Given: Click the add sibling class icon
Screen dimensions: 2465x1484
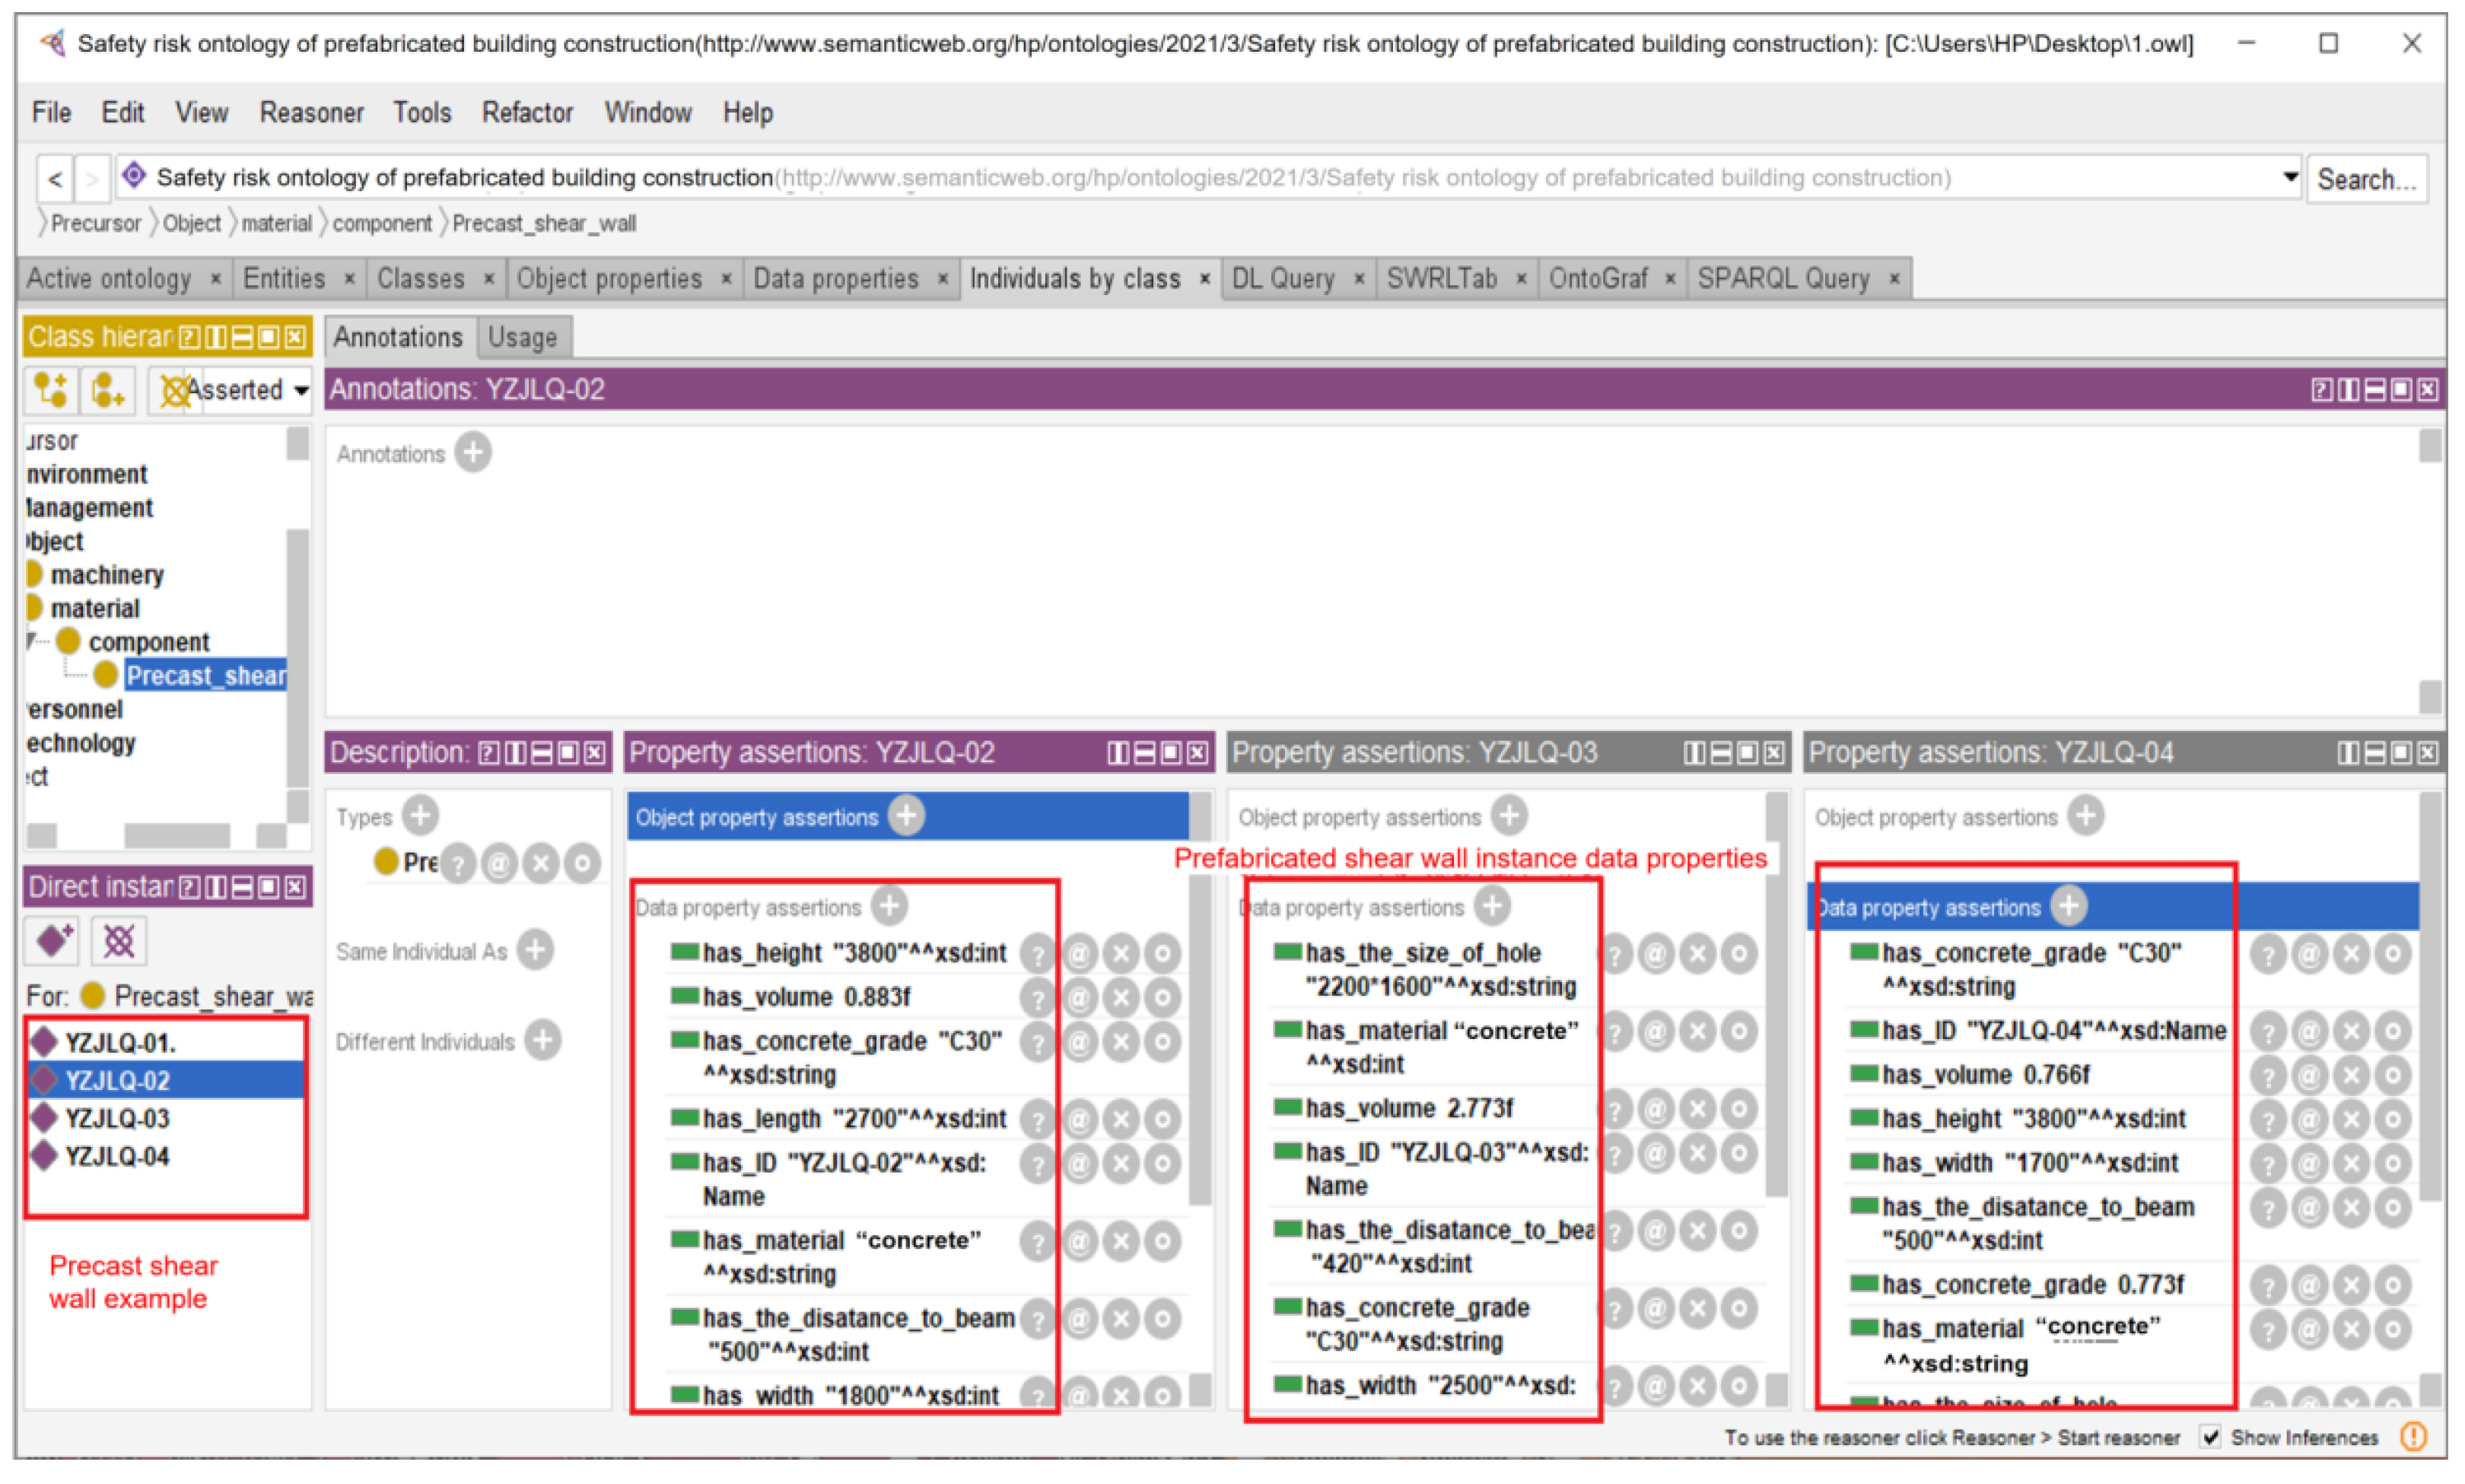Looking at the screenshot, I should pyautogui.click(x=107, y=390).
